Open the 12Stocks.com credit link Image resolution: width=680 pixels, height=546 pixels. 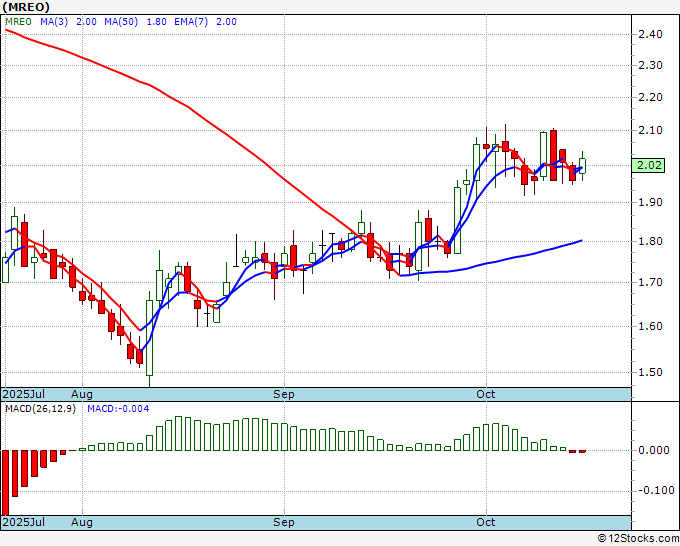coord(638,539)
